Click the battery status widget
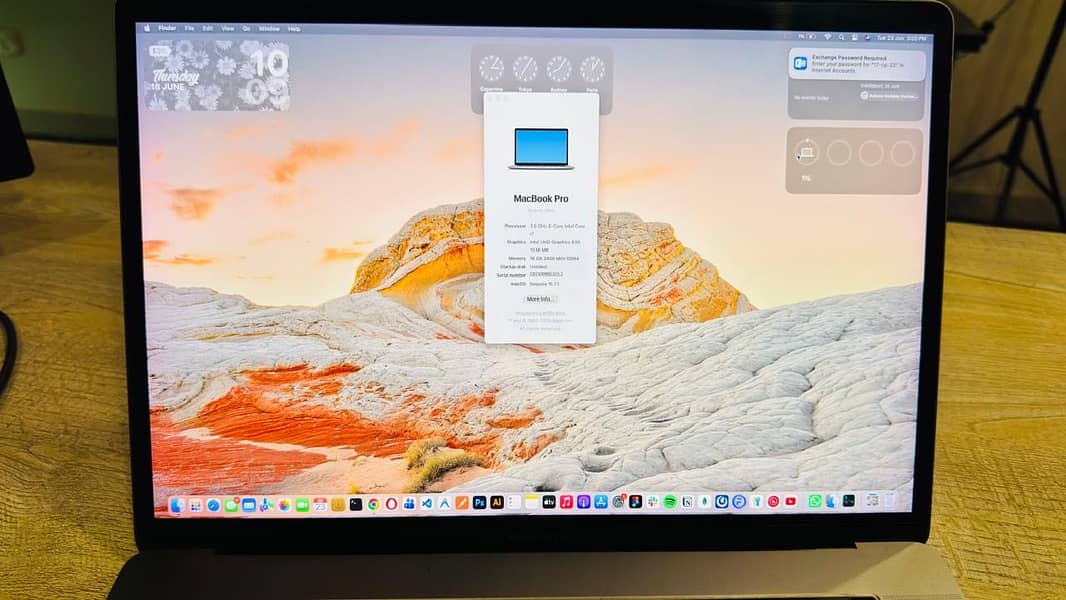Screen dimensions: 1066x600 pyautogui.click(x=854, y=160)
